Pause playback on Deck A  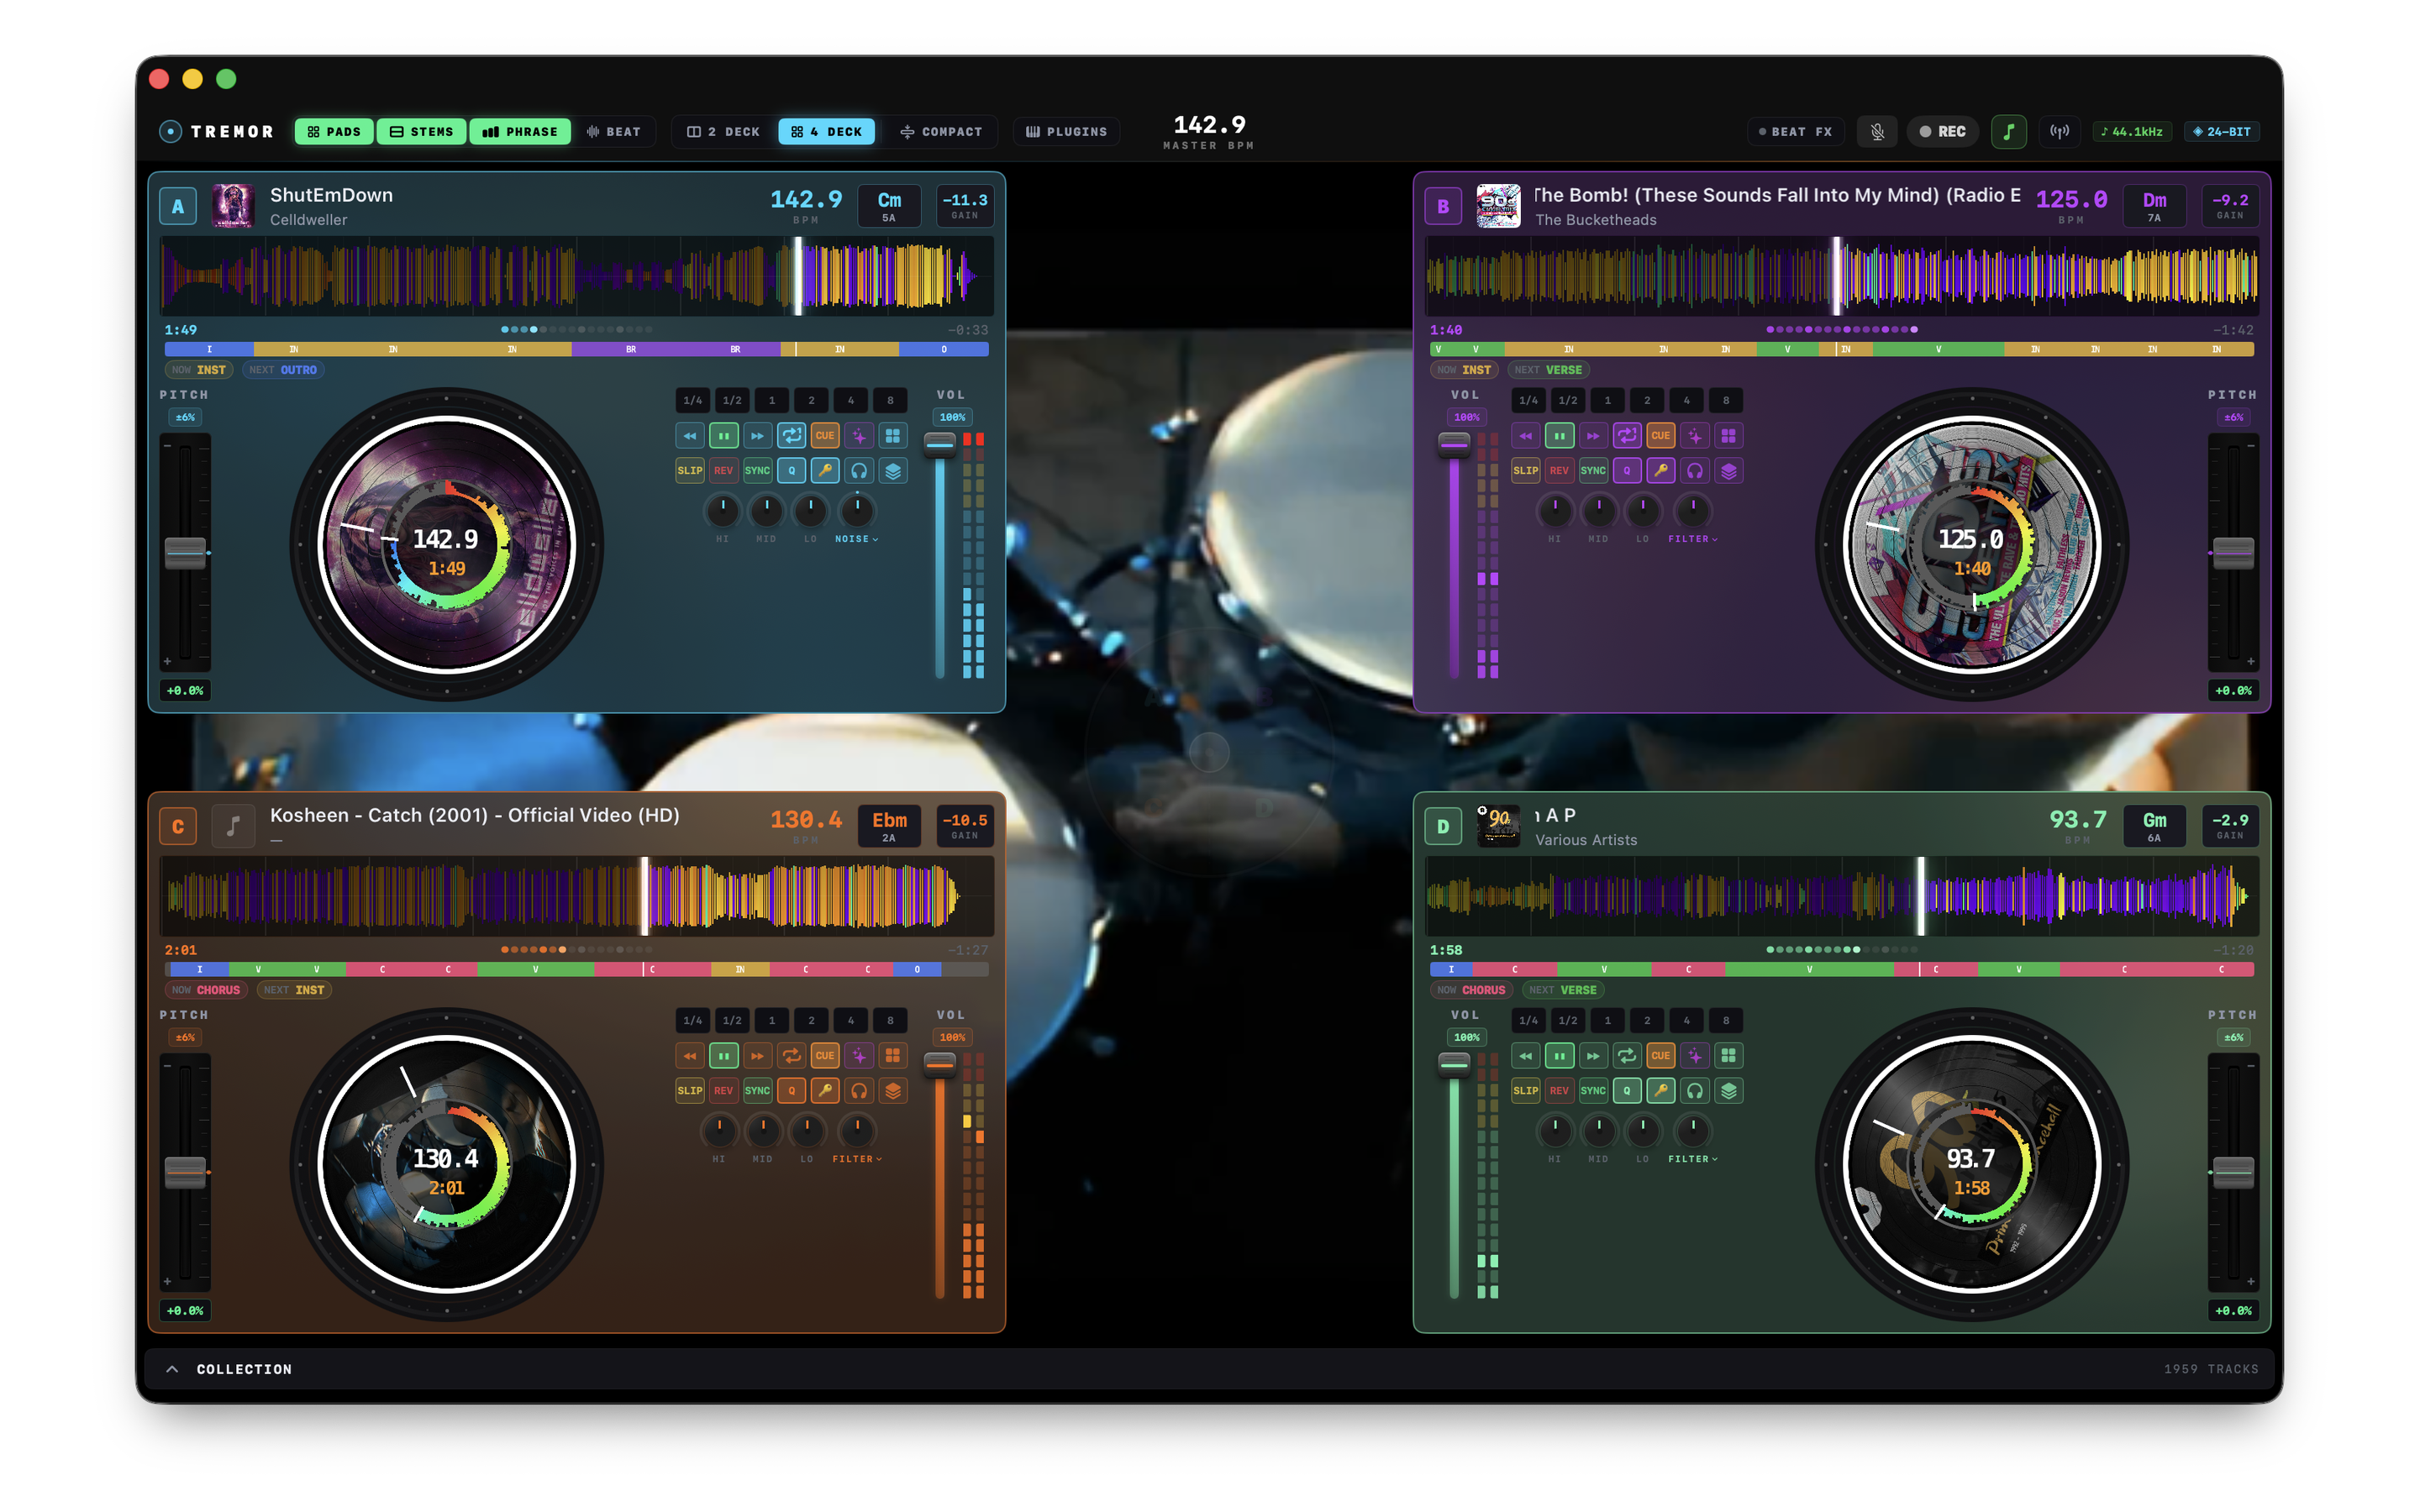tap(723, 436)
